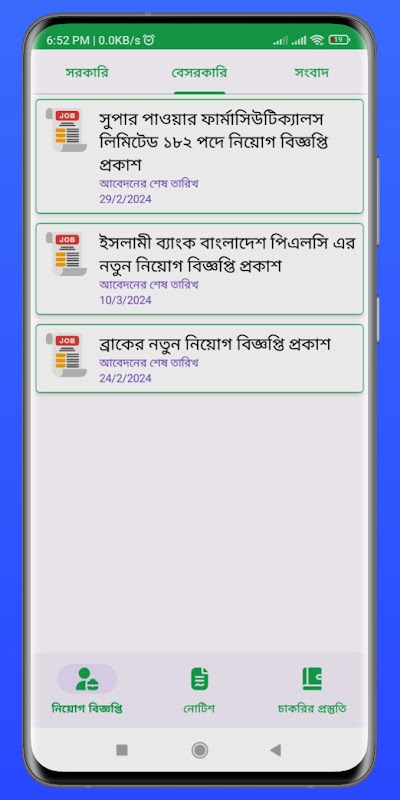The height and width of the screenshot is (800, 400).
Task: Tap the Android recent apps square
Action: pos(122,749)
